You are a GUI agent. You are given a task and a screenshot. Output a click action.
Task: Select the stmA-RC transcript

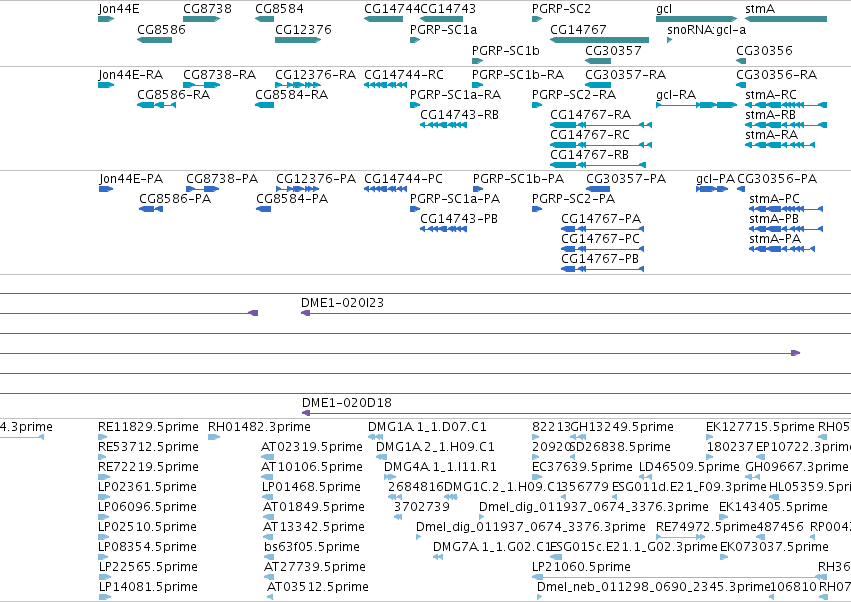click(786, 105)
